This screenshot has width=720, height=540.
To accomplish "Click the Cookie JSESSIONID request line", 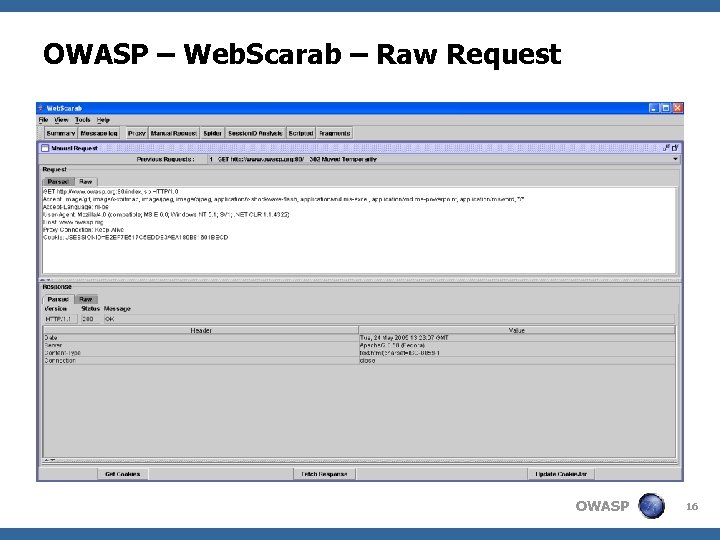I will pos(135,237).
